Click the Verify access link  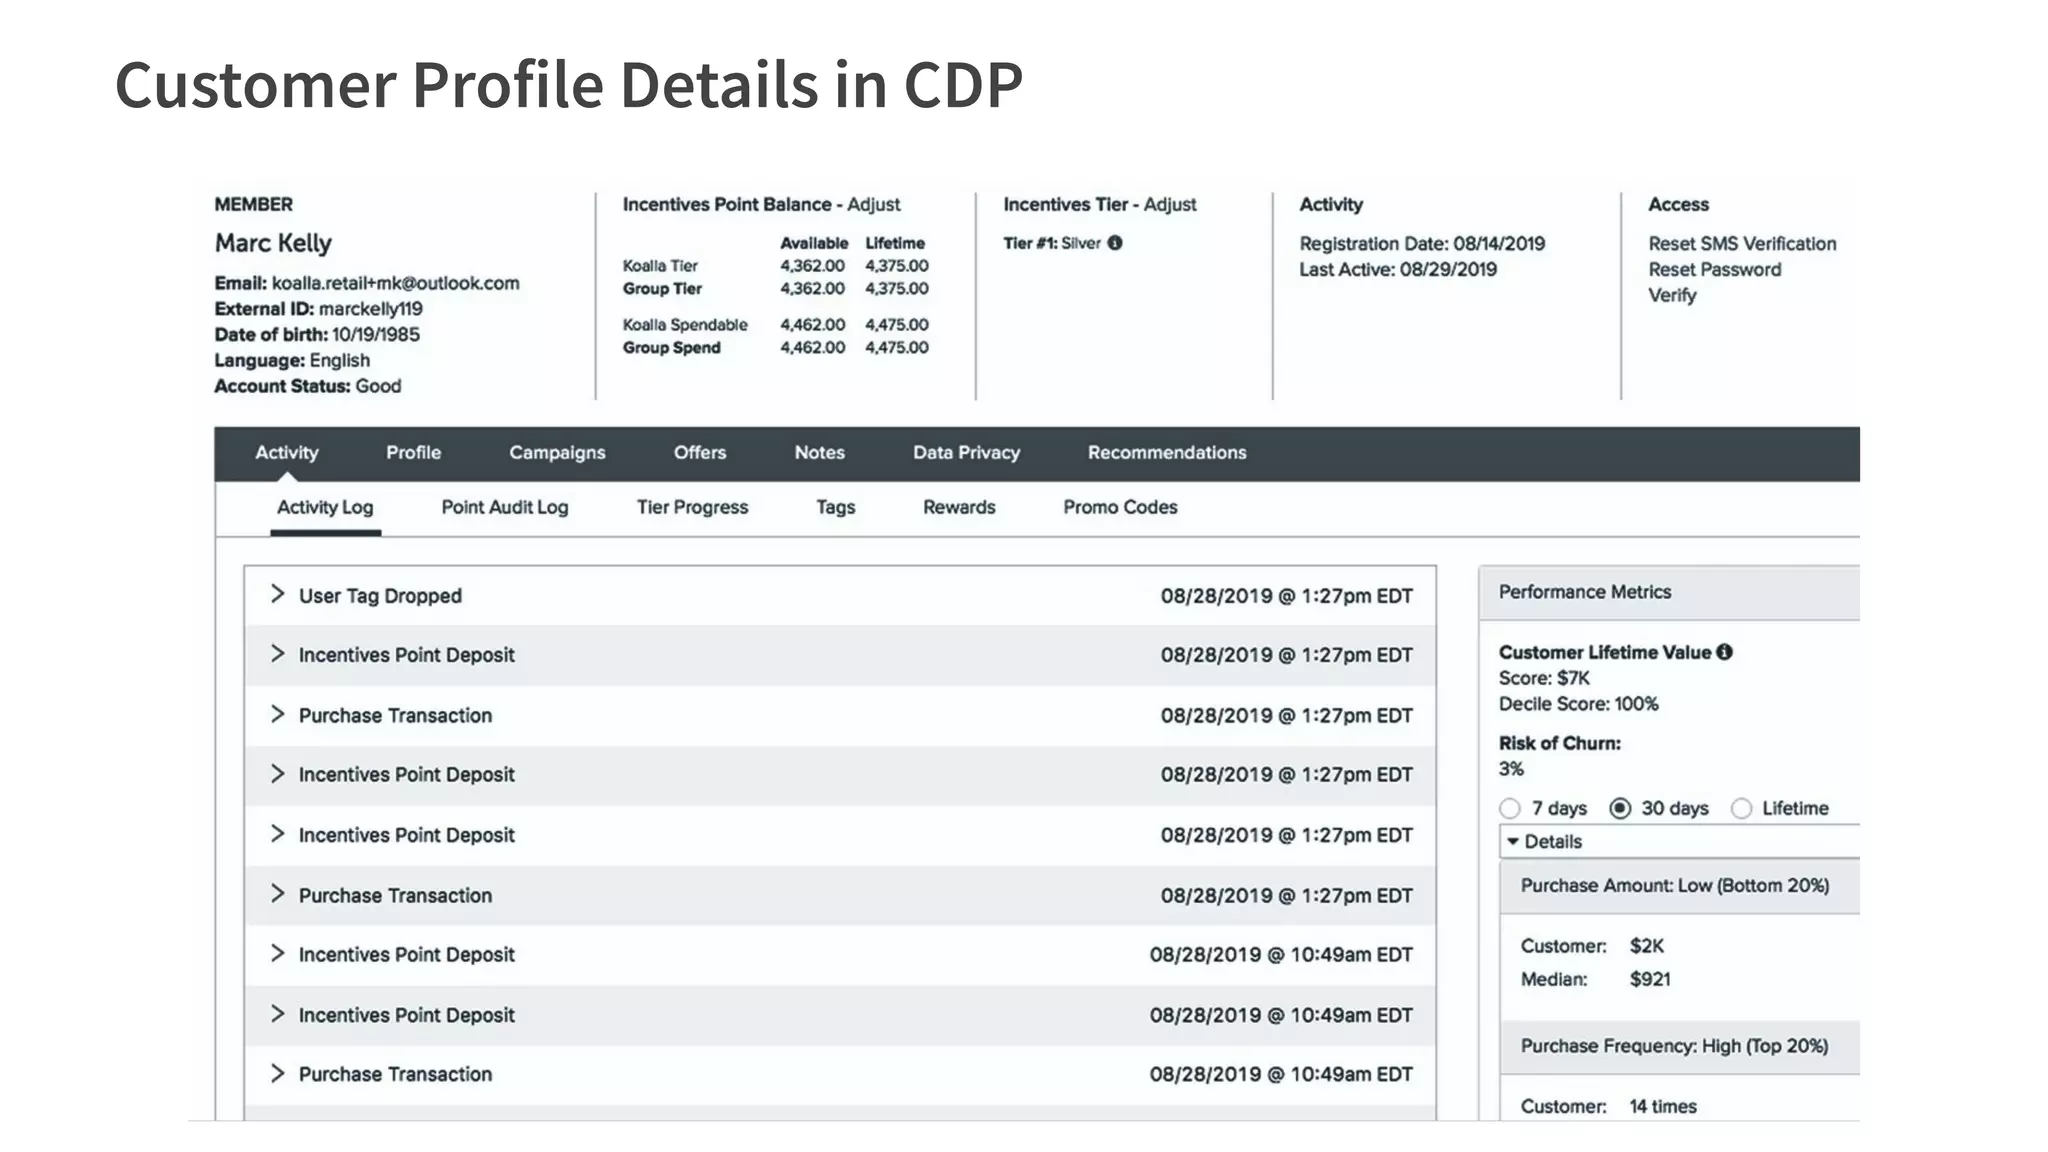1672,296
